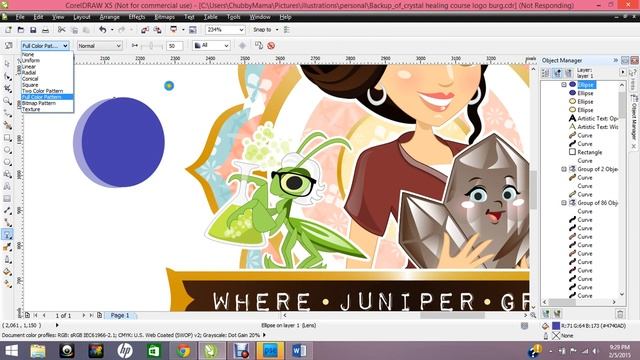Click the Copy Transparency Properties icon
Viewport: 640px width, 360px height.
coord(259,45)
